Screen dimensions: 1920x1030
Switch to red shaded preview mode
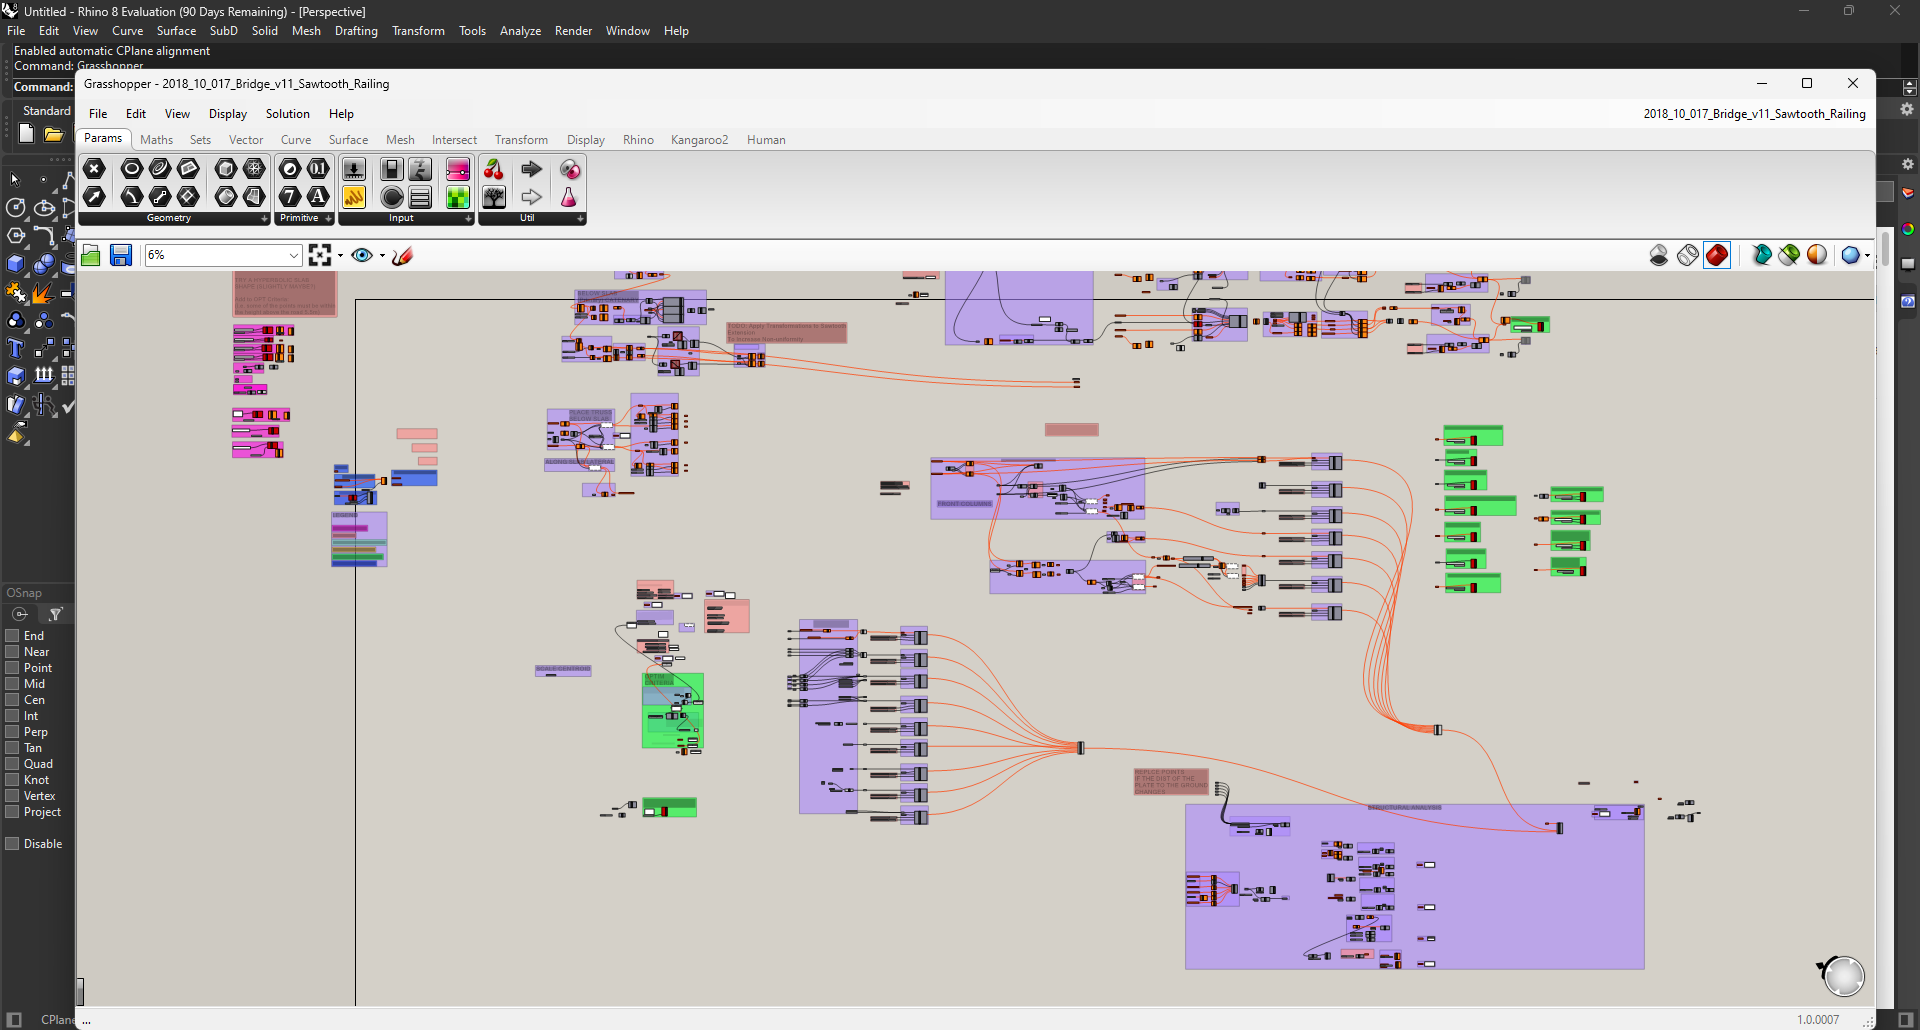point(1717,256)
